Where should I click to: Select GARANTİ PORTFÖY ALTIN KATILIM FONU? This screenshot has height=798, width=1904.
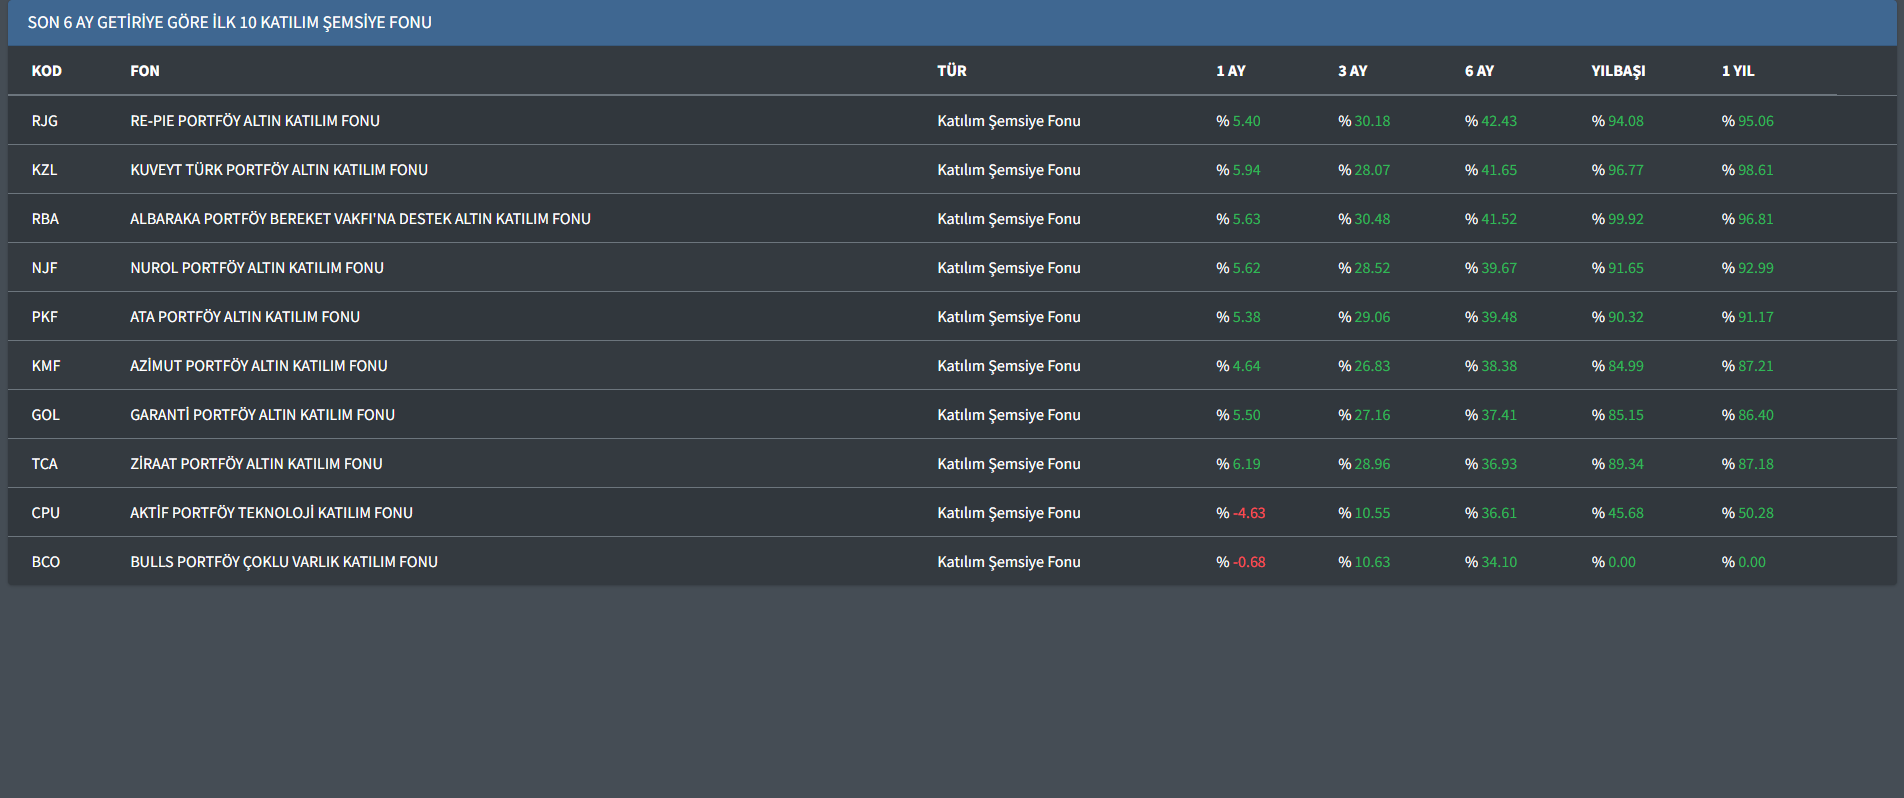262,415
